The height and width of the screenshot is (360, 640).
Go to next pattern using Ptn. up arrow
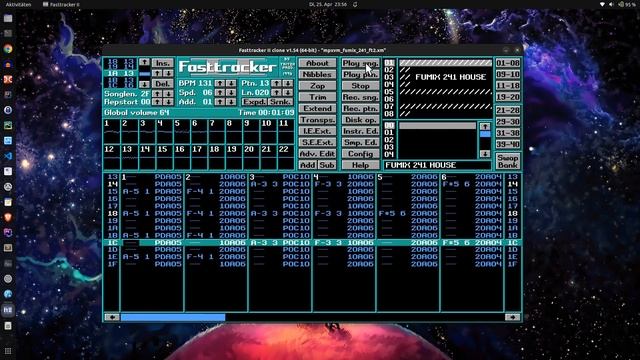pyautogui.click(x=276, y=83)
